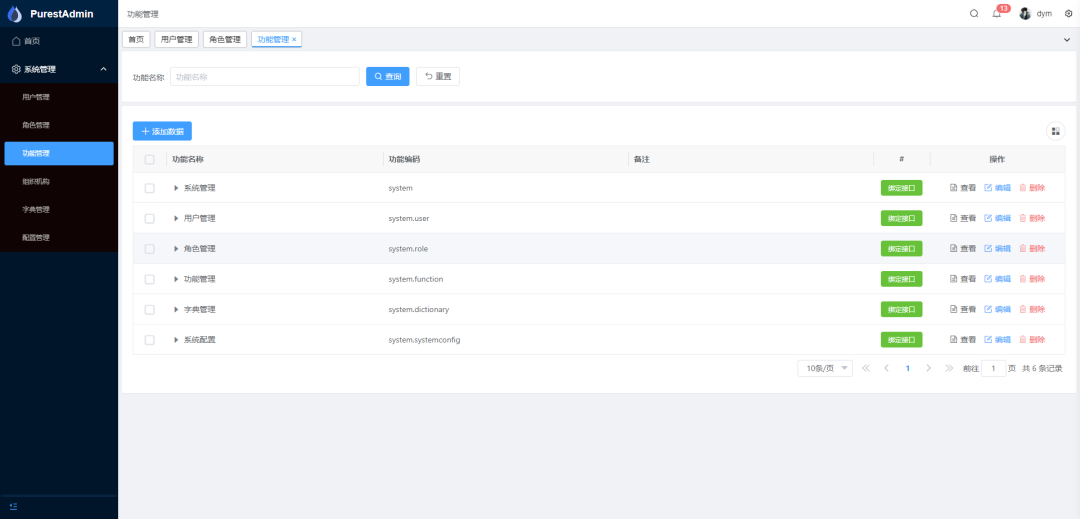Viewport: 1080px width, 519px height.
Task: Expand the 角色管理 tree row
Action: coord(177,249)
